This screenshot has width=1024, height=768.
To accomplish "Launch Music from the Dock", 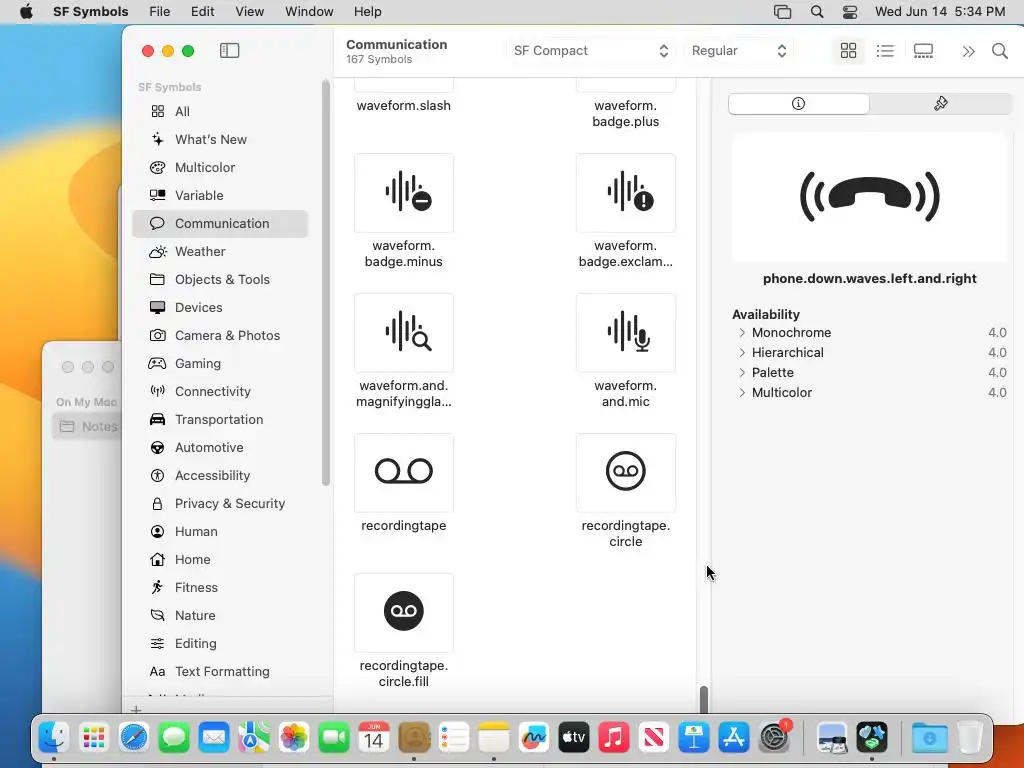I will (614, 738).
